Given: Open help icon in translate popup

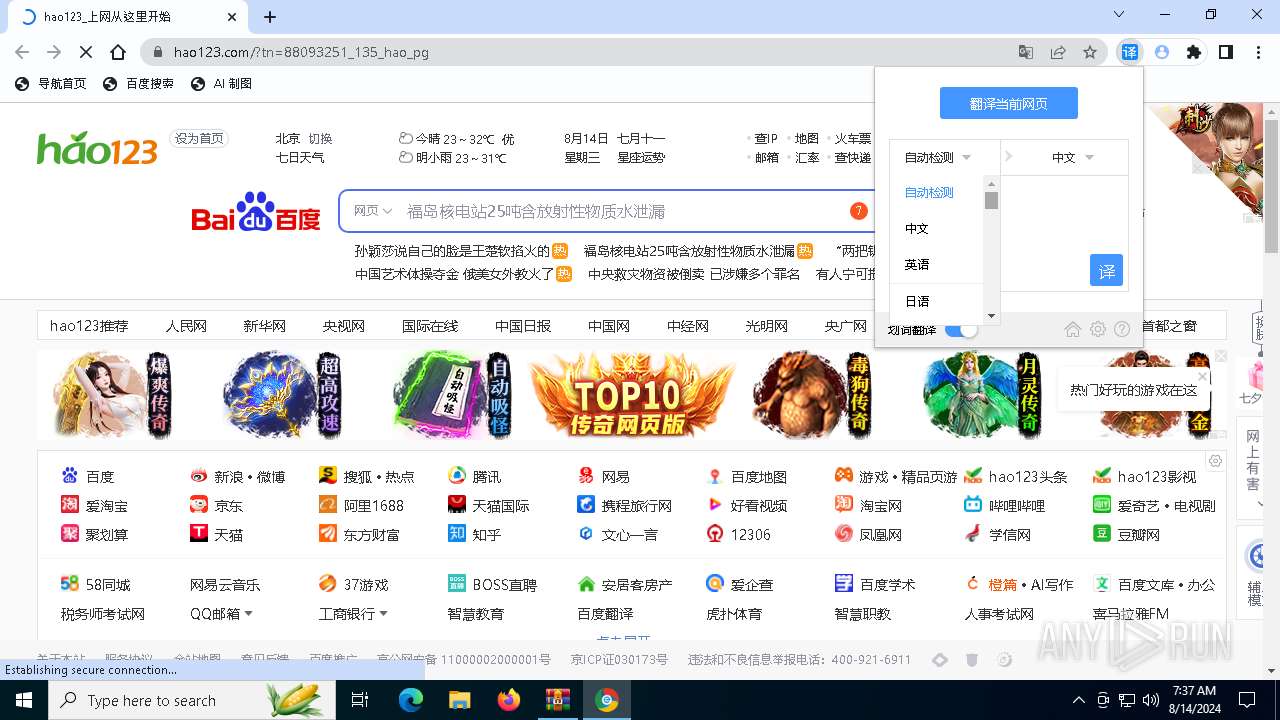Looking at the screenshot, I should tap(1122, 329).
